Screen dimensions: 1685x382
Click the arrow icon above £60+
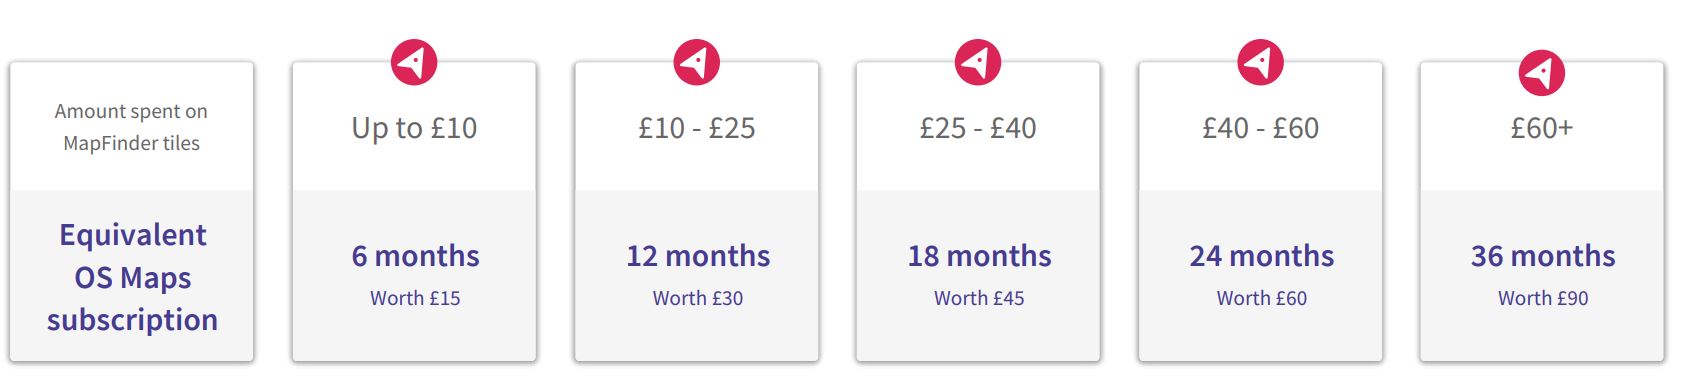pos(1542,72)
